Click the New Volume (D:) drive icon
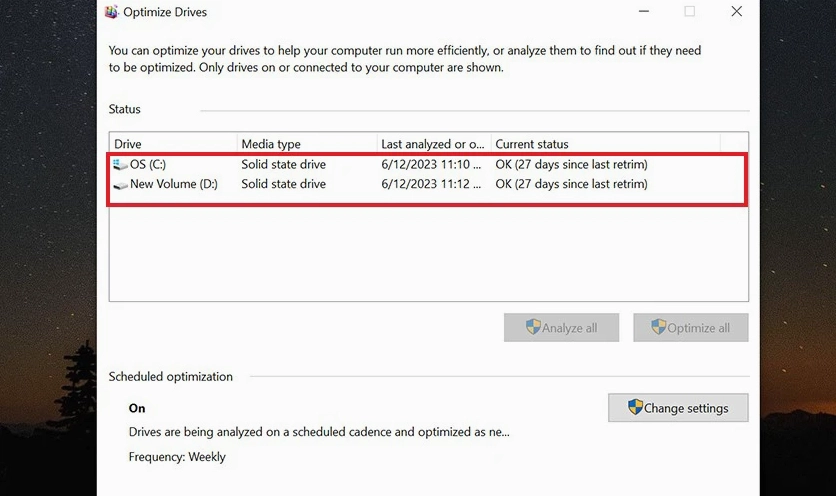 pyautogui.click(x=121, y=185)
